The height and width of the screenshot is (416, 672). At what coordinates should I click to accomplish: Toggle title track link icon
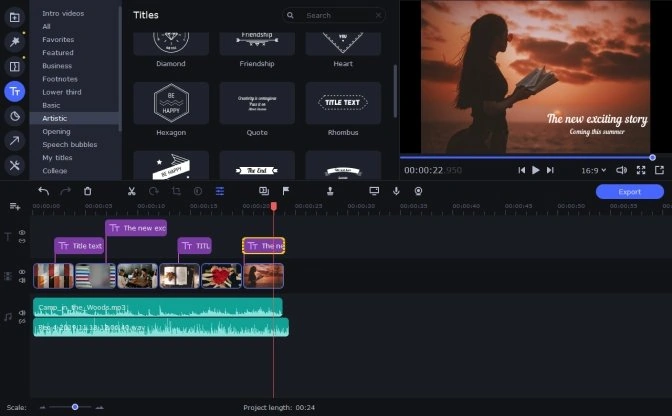point(22,241)
